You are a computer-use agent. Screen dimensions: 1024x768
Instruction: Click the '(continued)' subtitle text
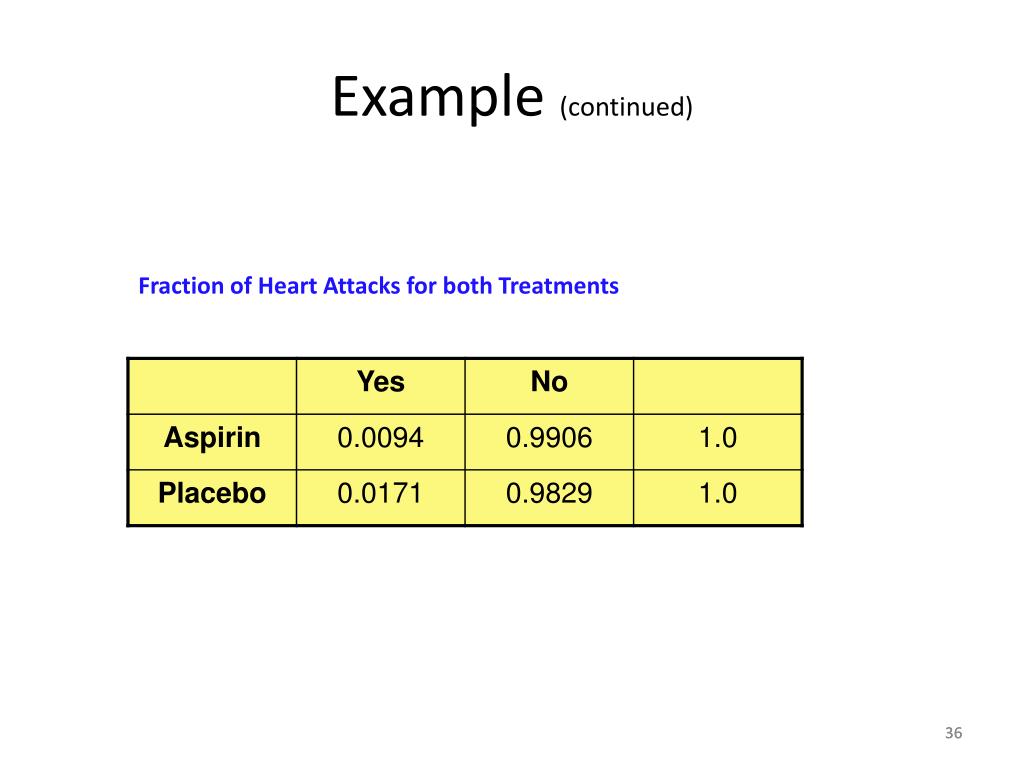tap(626, 106)
